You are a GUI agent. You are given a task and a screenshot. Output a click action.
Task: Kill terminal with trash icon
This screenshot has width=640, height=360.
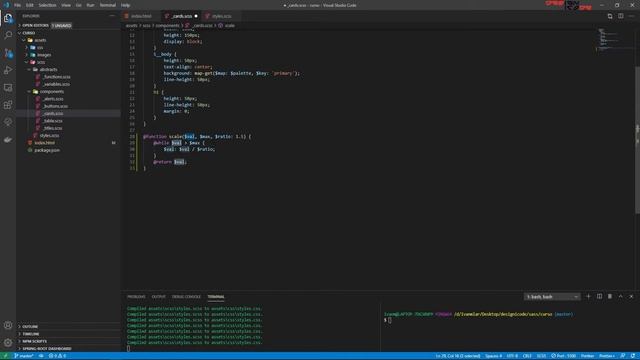point(610,296)
